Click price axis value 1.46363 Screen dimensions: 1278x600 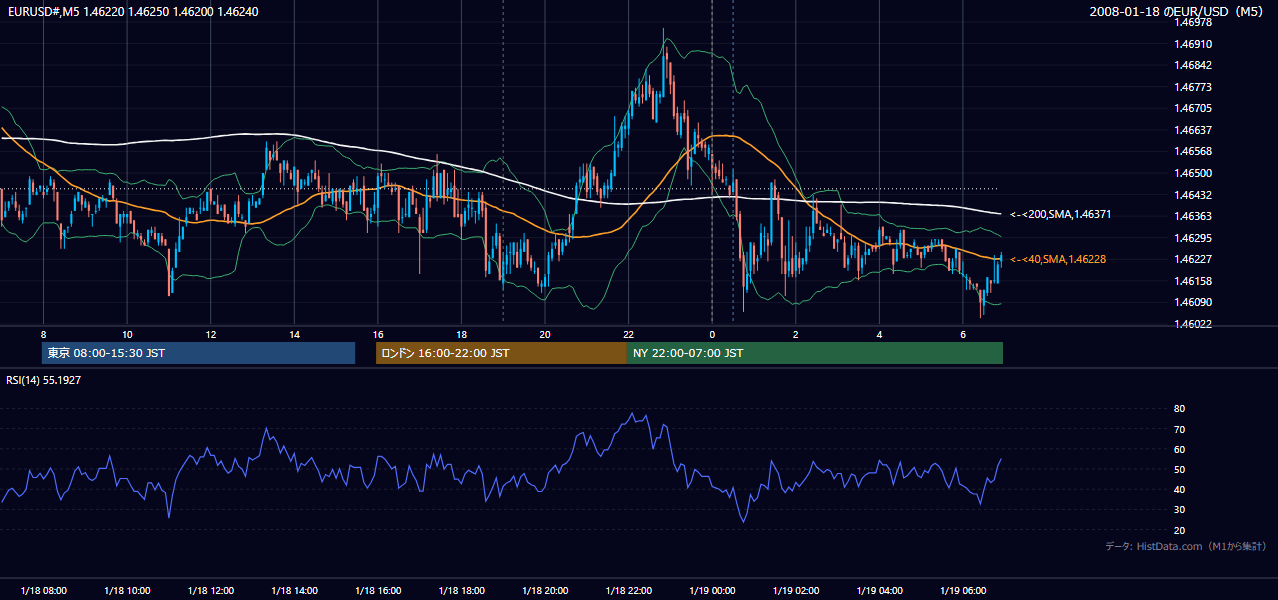(x=1194, y=216)
